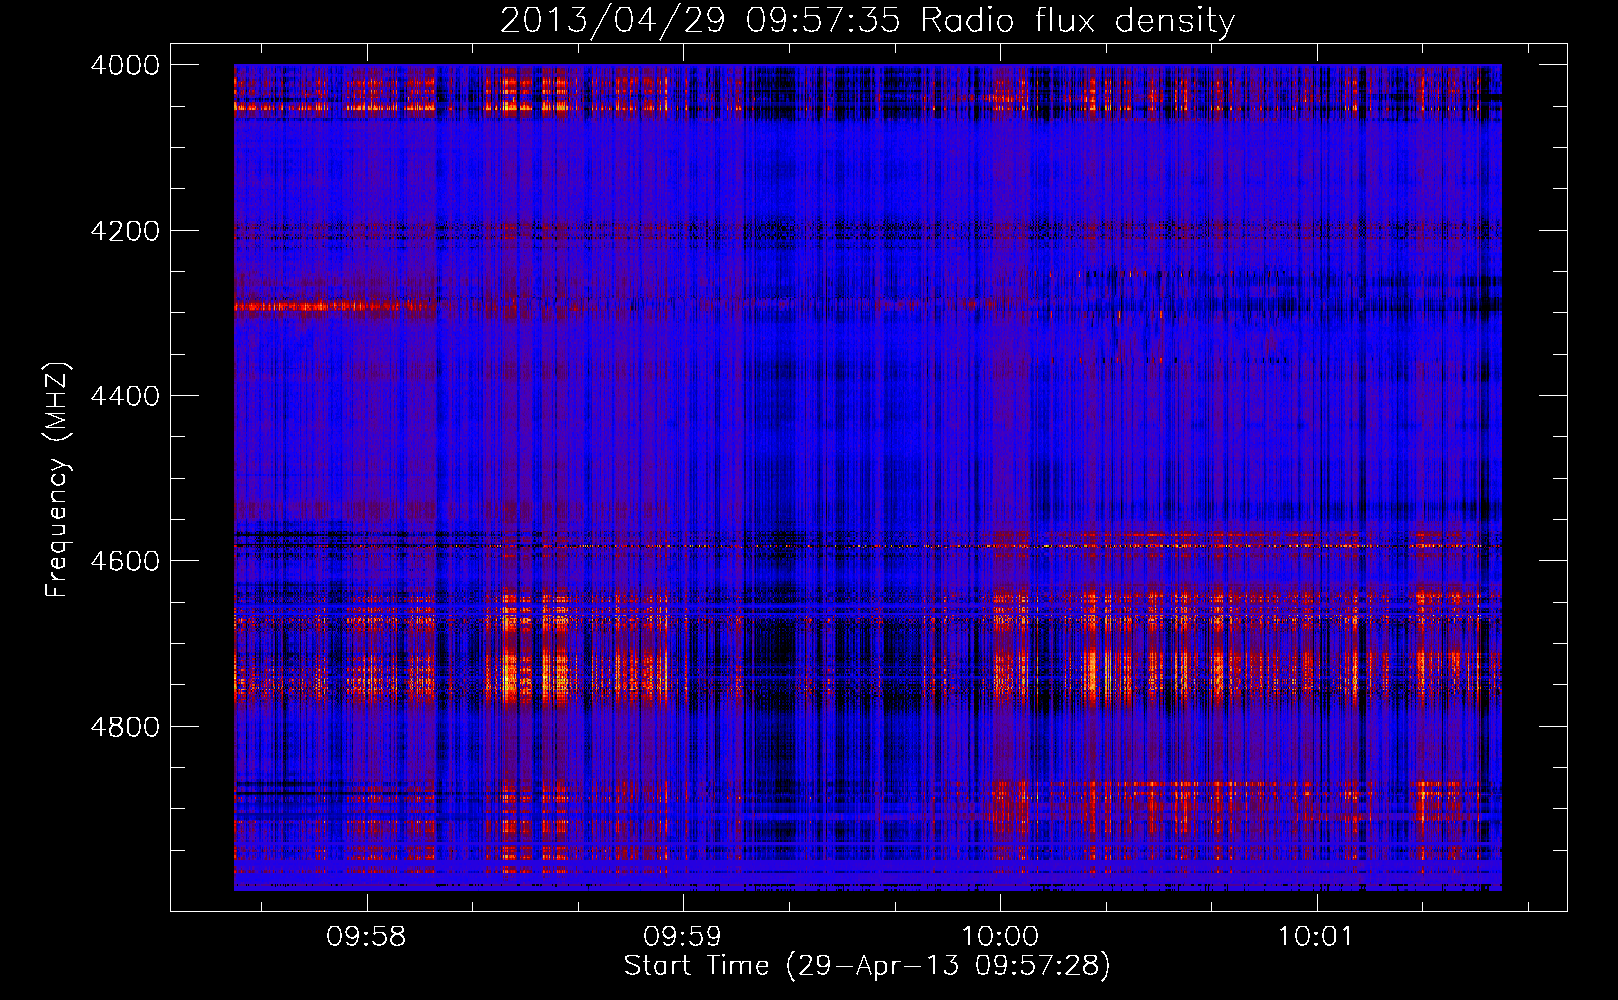Click the 10:01 time axis label

1316,937
